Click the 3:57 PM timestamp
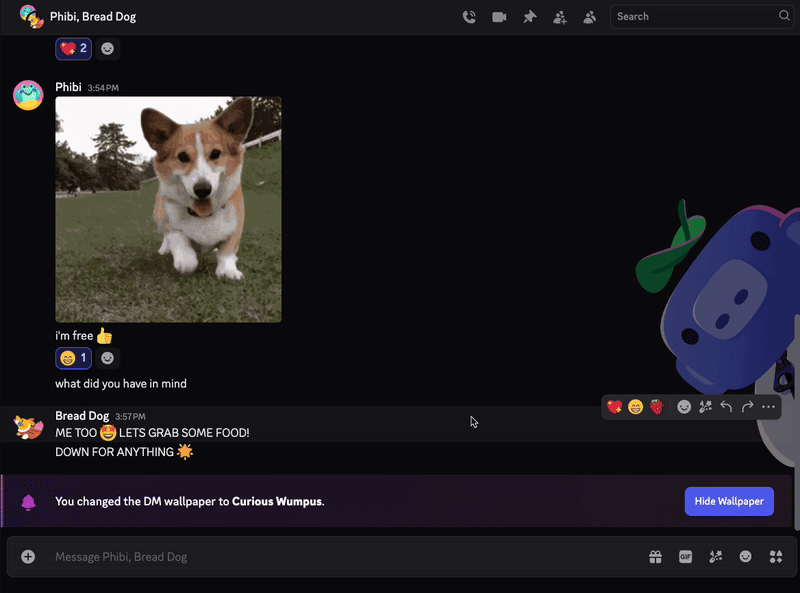The width and height of the screenshot is (800, 593). pyautogui.click(x=130, y=416)
